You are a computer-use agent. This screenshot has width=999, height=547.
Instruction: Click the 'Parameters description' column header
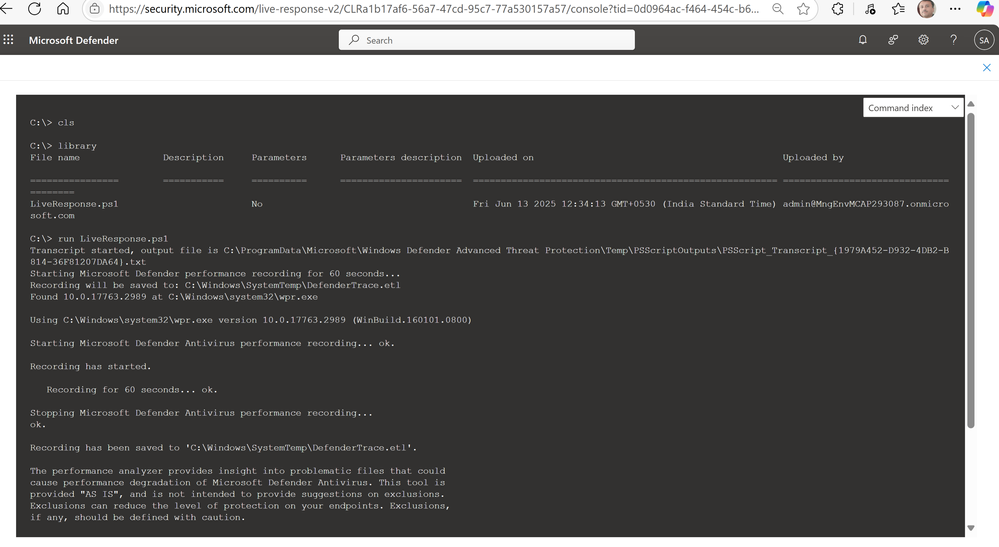click(x=401, y=157)
